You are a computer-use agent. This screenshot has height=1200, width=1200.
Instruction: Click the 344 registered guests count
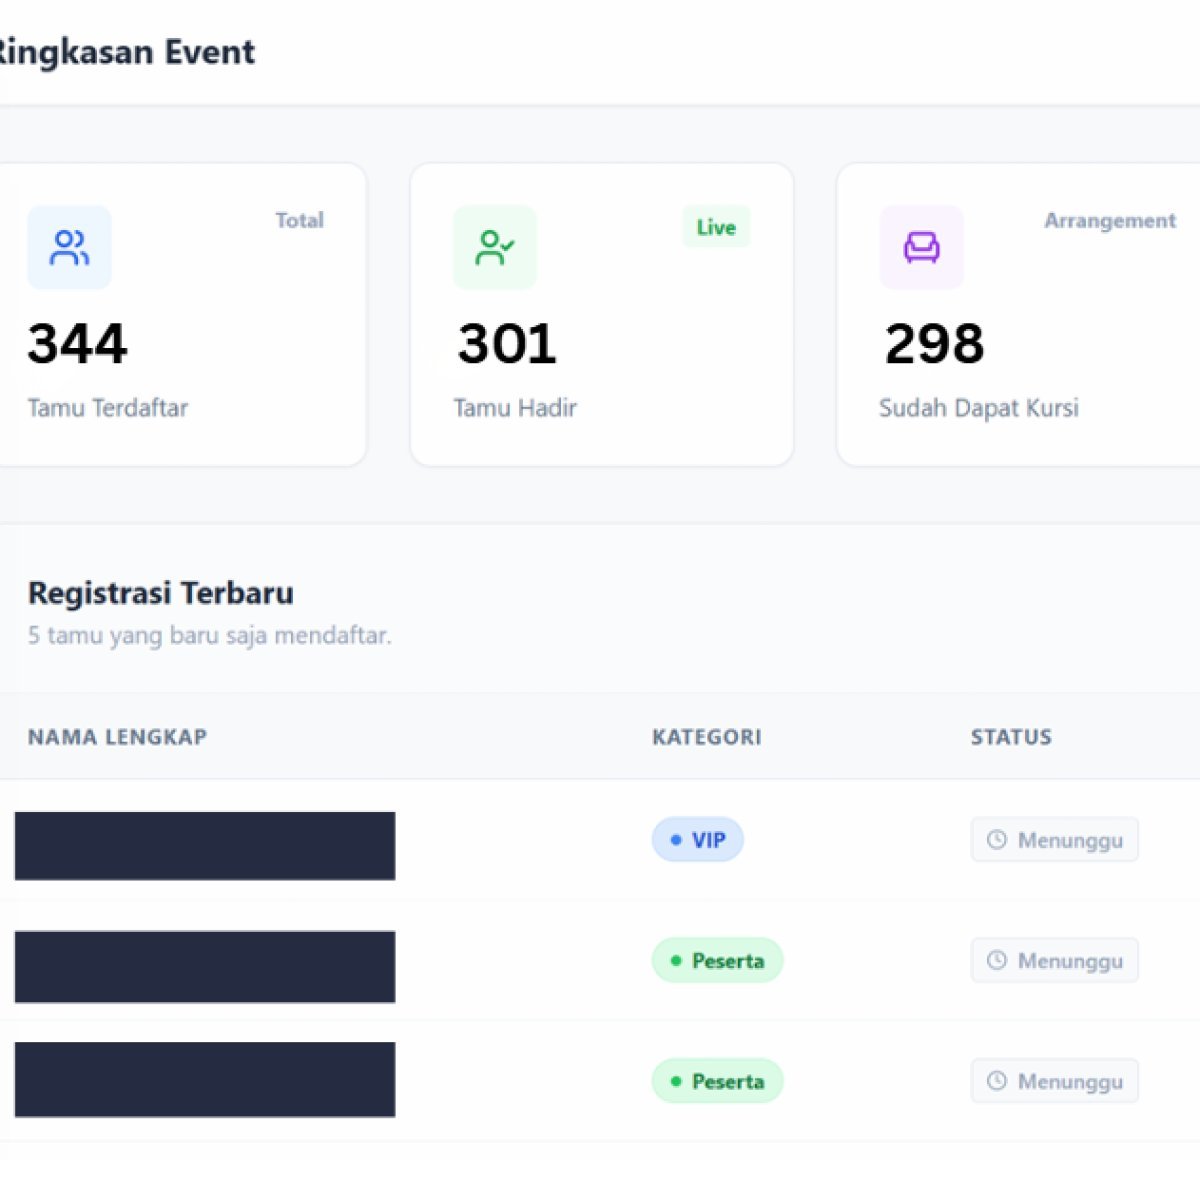78,344
